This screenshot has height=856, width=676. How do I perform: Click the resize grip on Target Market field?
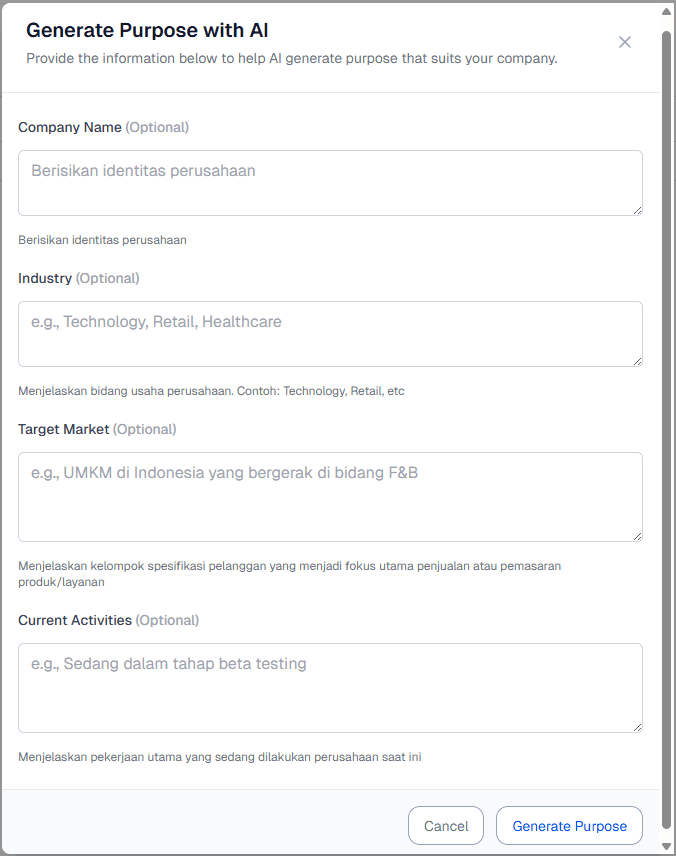point(638,536)
